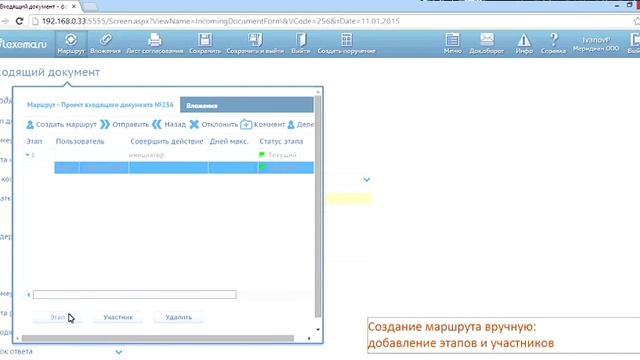Open Вложения paperclip icon in toolbar

coord(105,44)
